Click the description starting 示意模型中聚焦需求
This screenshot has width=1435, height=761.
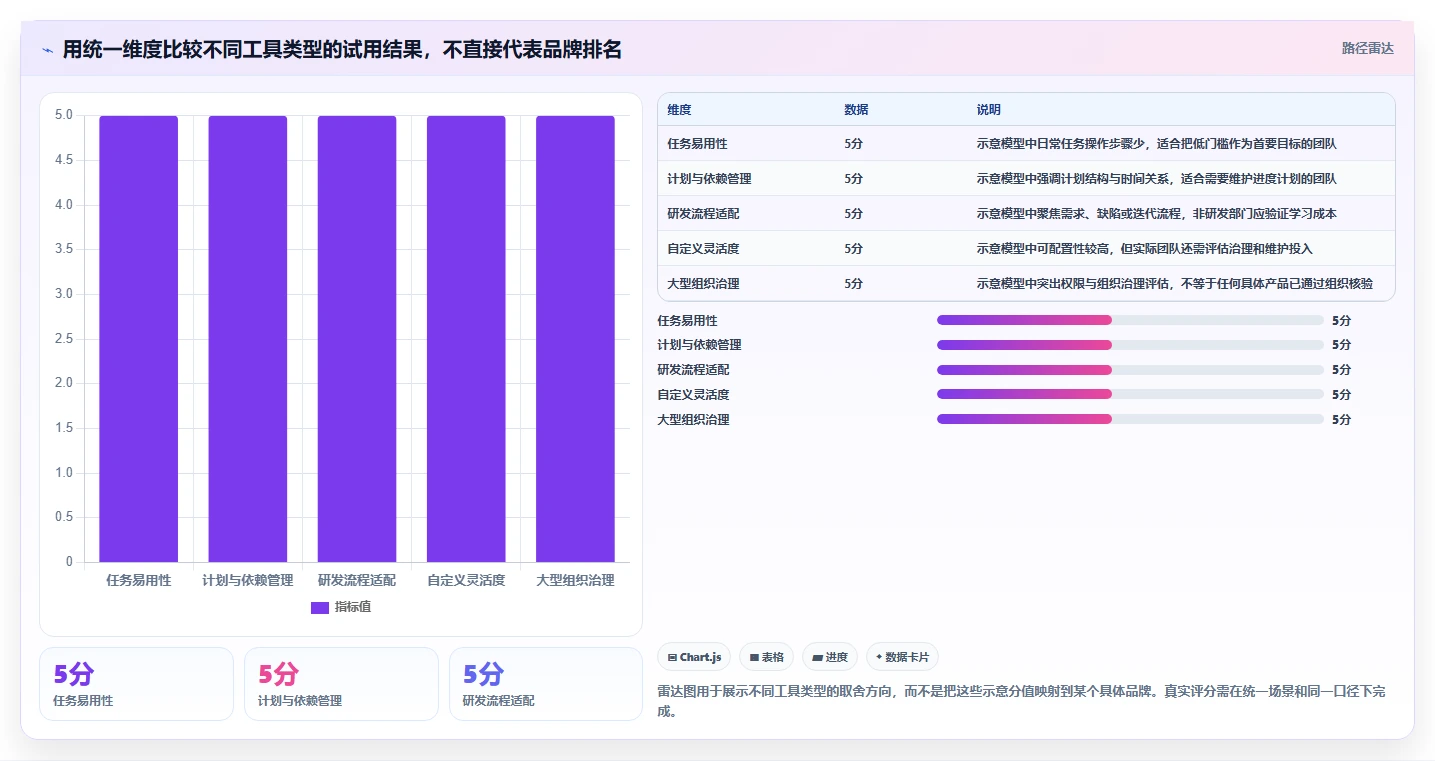(x=1156, y=214)
